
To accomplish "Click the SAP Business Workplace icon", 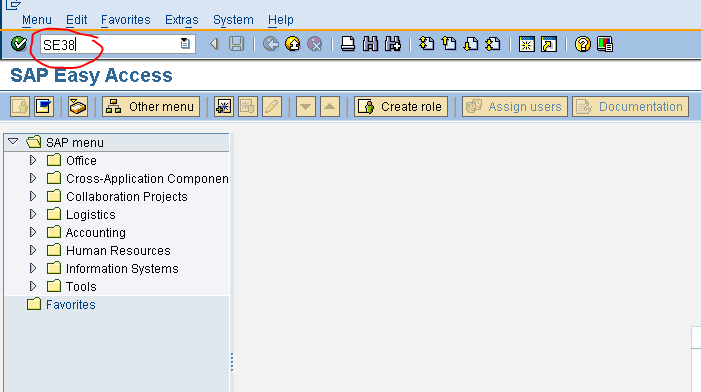I will coord(78,106).
